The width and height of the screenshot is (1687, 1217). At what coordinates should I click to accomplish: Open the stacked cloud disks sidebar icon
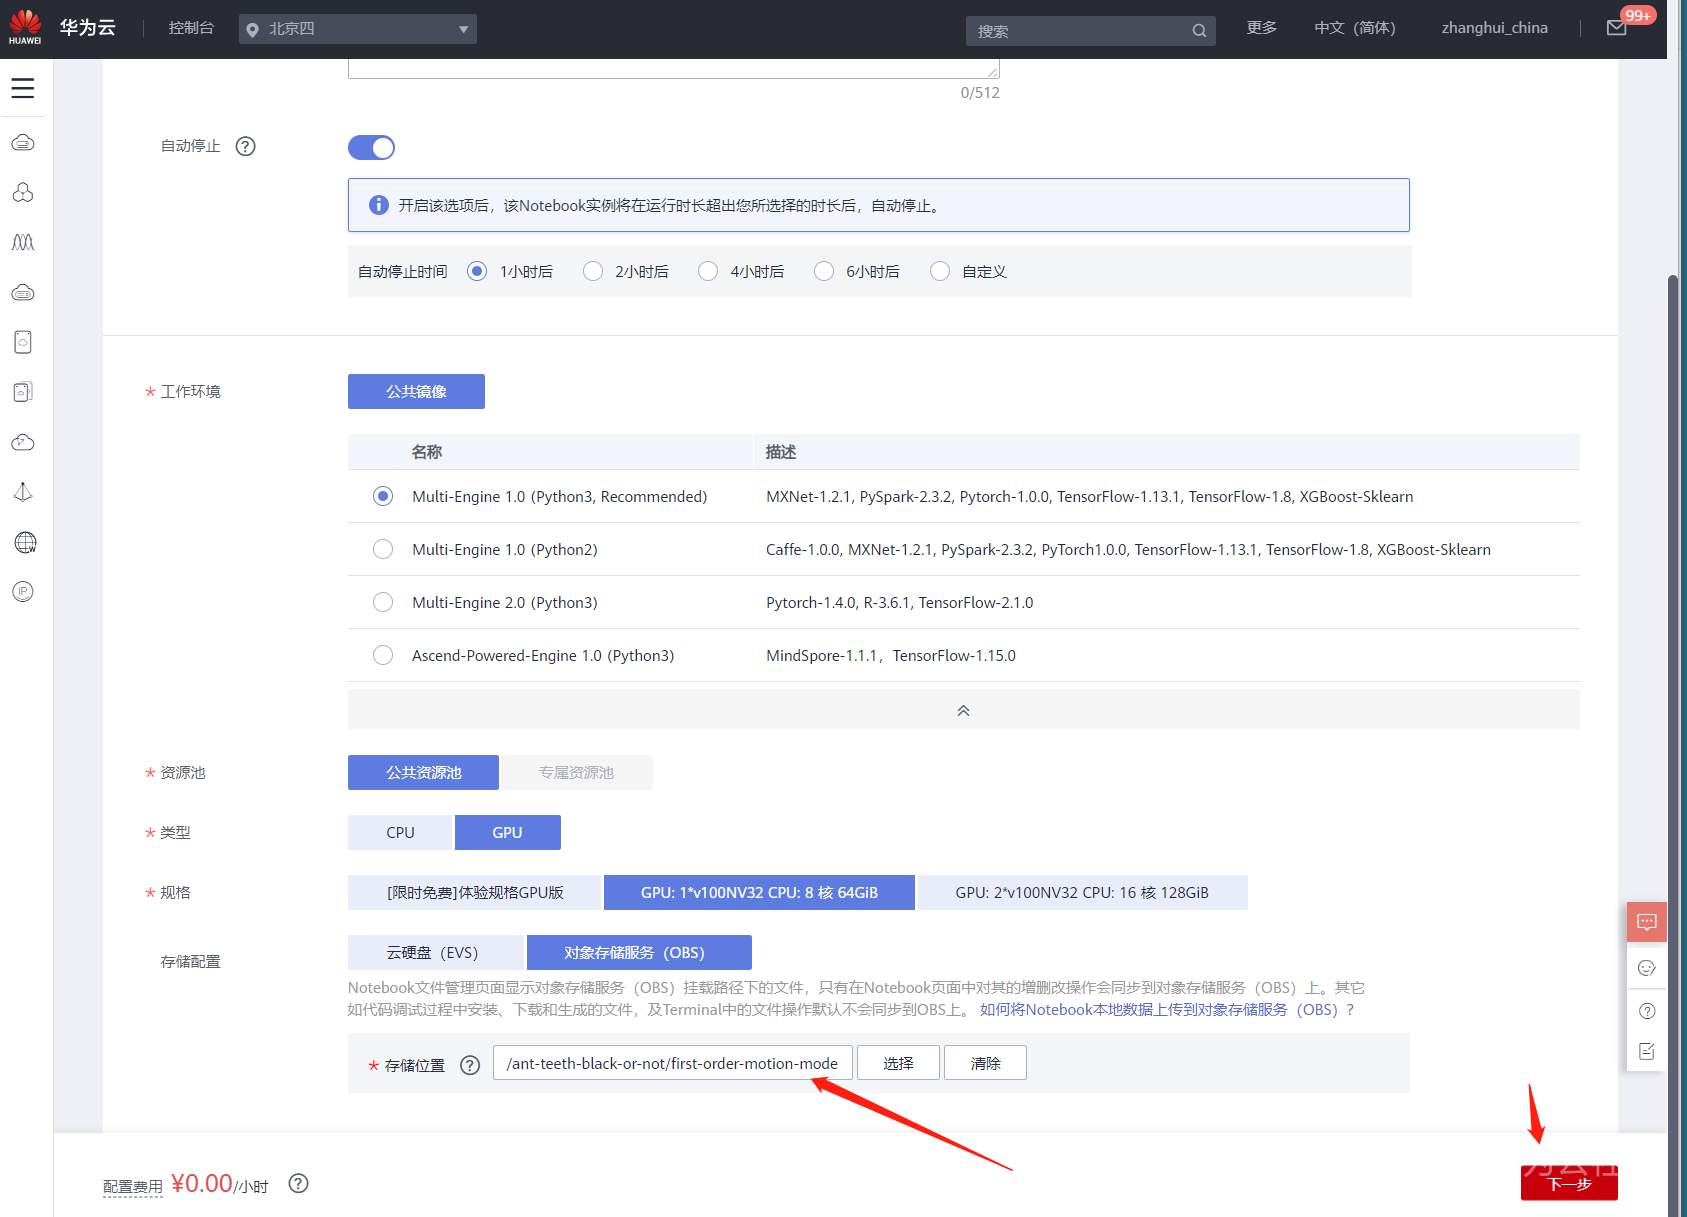click(23, 392)
